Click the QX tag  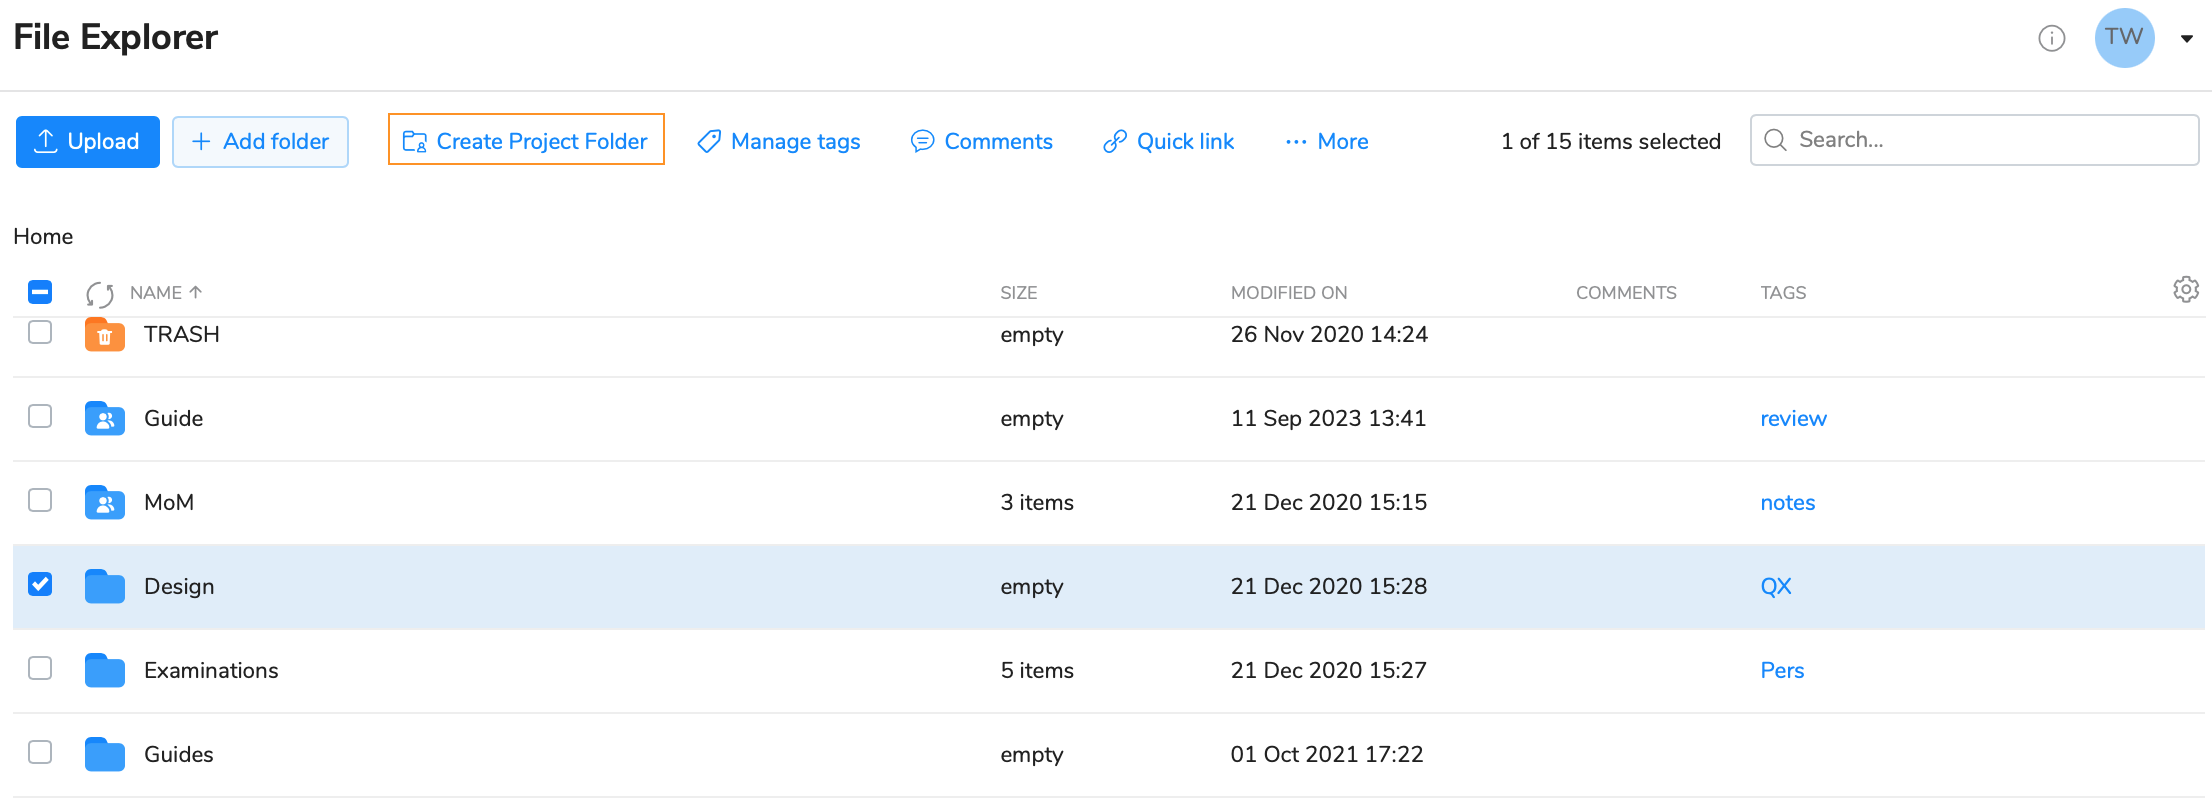tap(1776, 587)
